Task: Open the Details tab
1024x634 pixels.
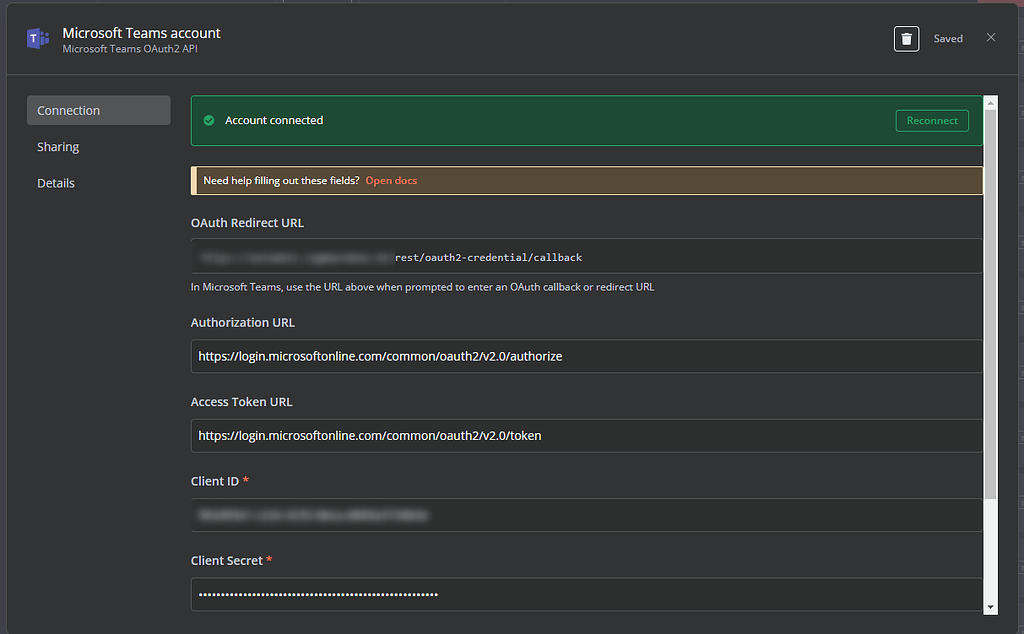Action: (x=55, y=182)
